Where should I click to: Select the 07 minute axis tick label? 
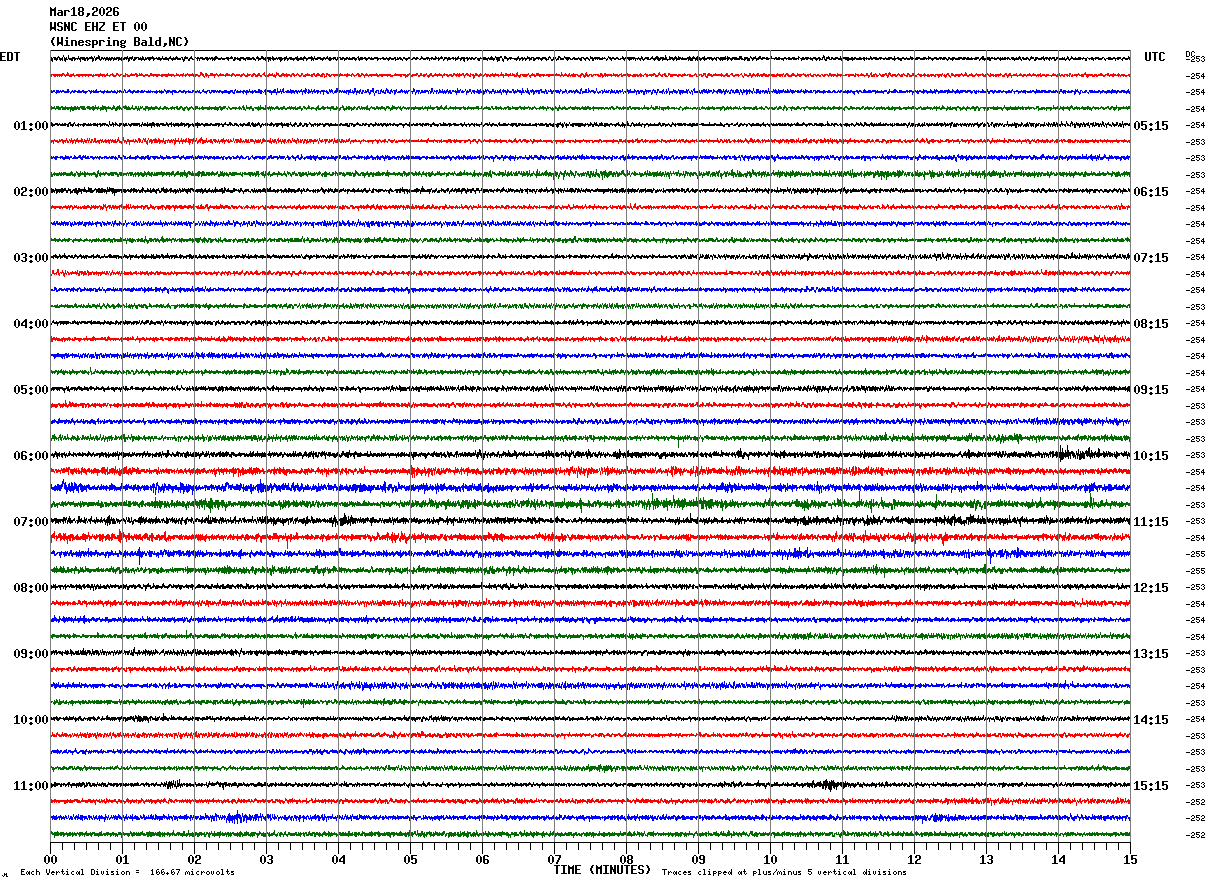pyautogui.click(x=554, y=859)
